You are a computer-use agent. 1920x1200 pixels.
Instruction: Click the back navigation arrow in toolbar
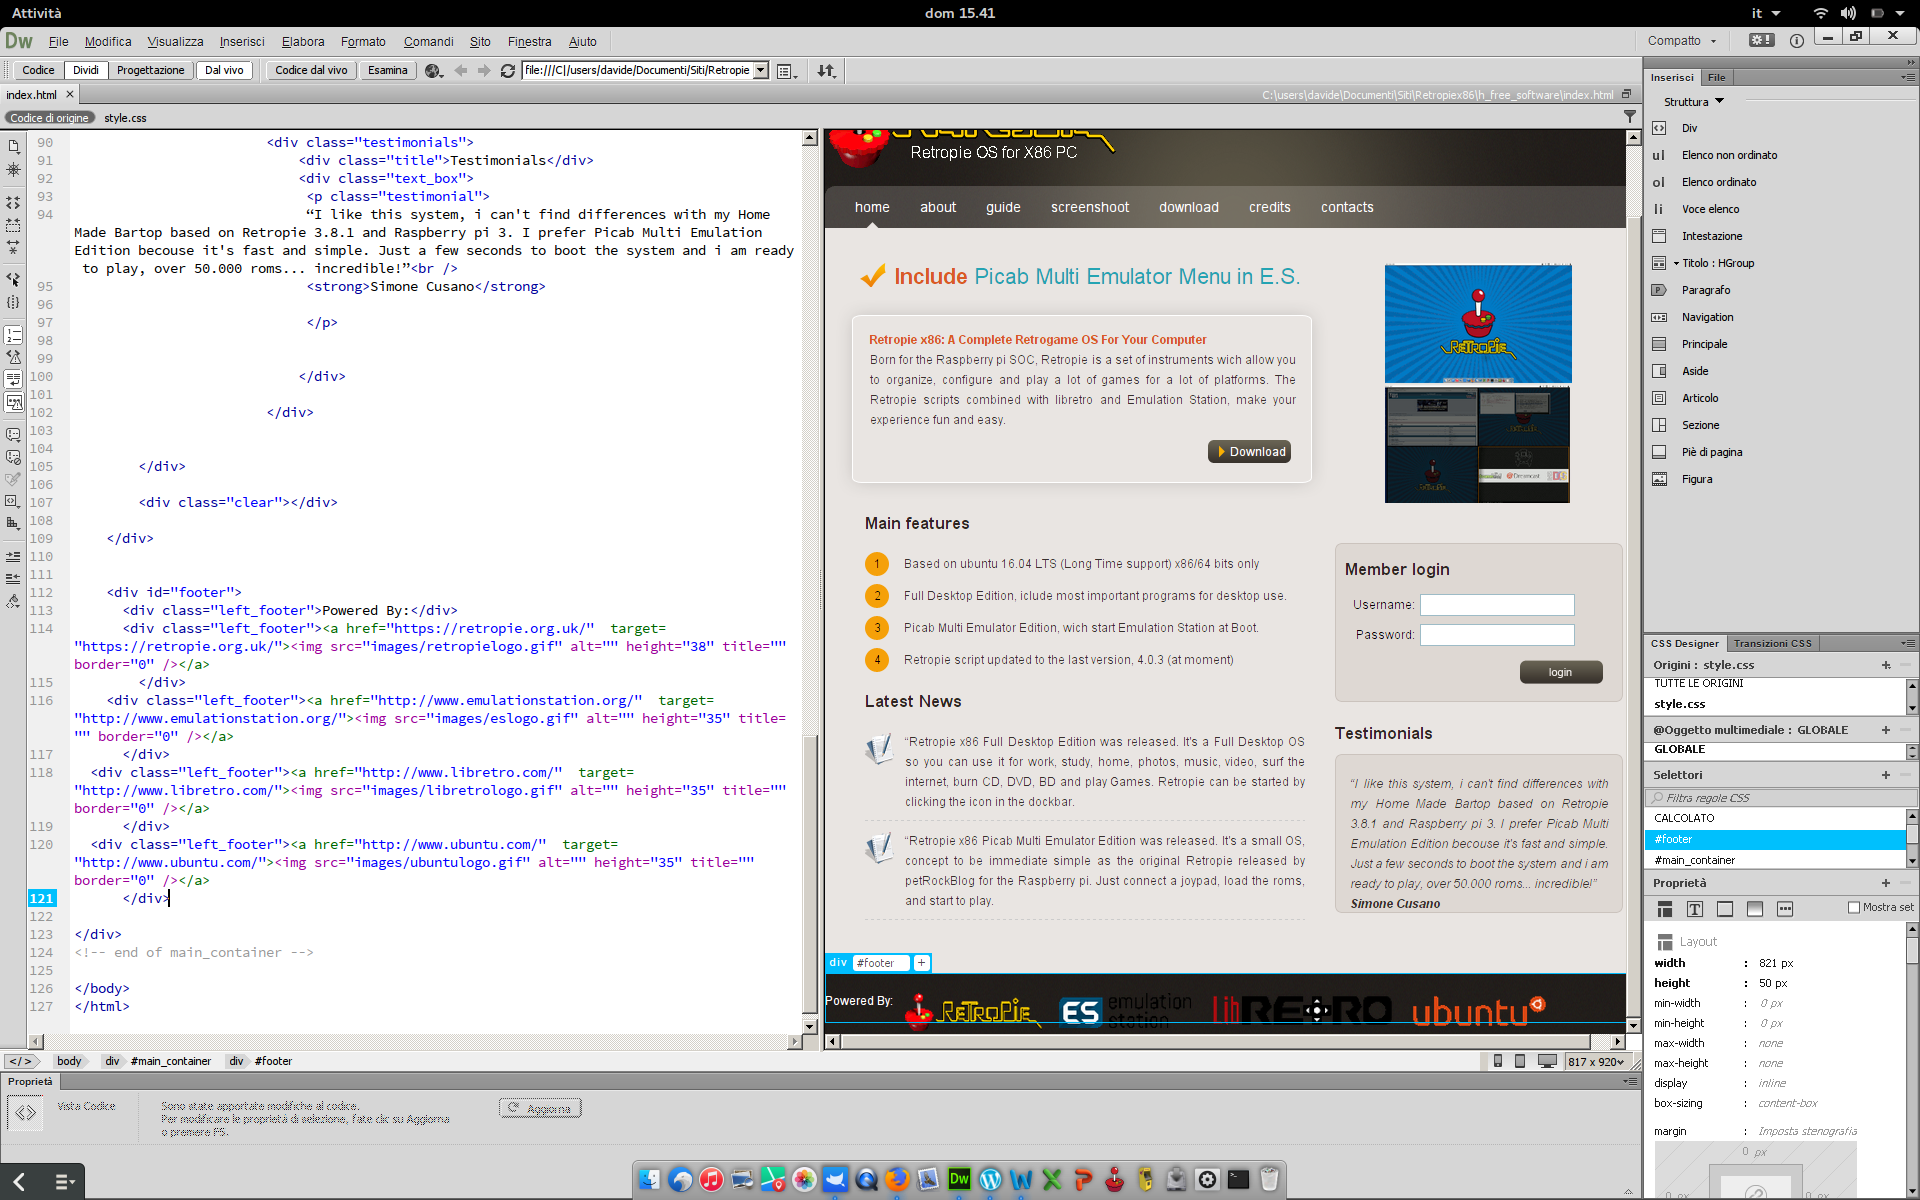(461, 71)
